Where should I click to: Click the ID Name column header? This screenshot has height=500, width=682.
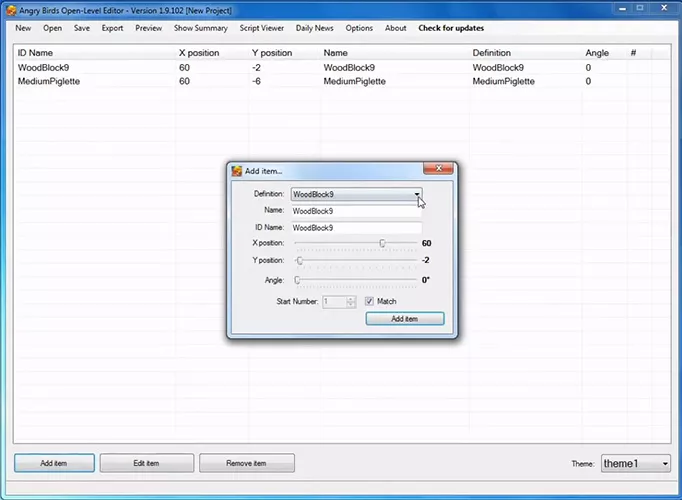pyautogui.click(x=35, y=53)
